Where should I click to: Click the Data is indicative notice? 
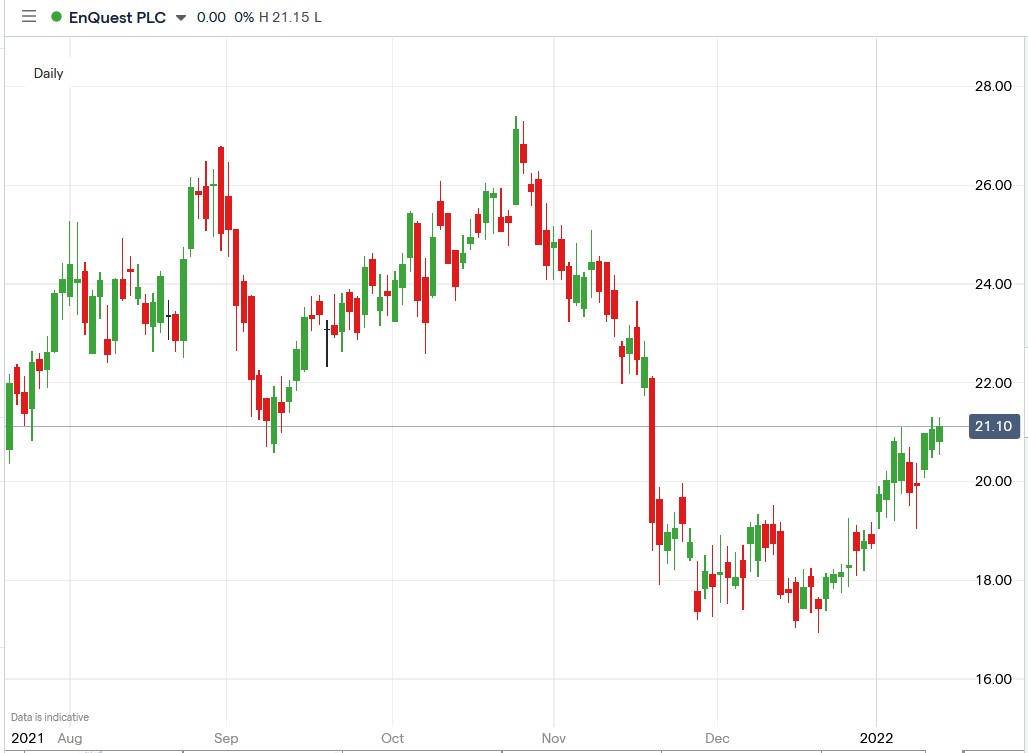(x=49, y=716)
